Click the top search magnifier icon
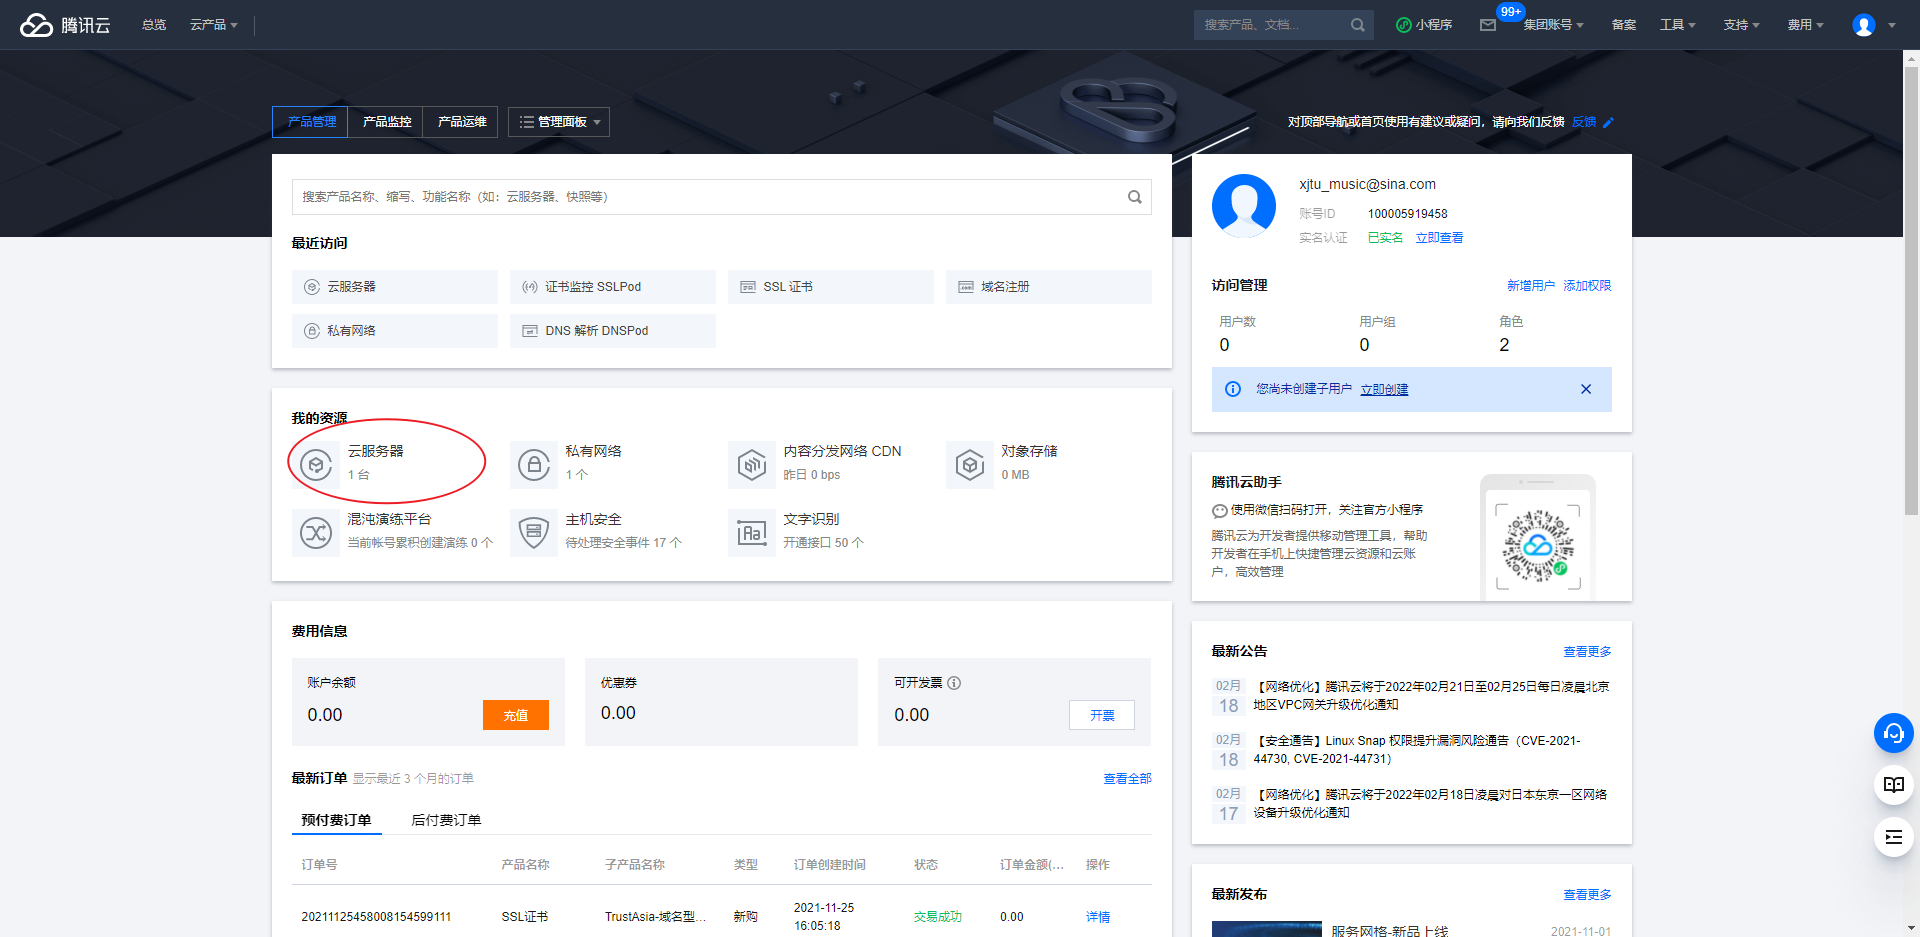1920x937 pixels. click(1357, 25)
